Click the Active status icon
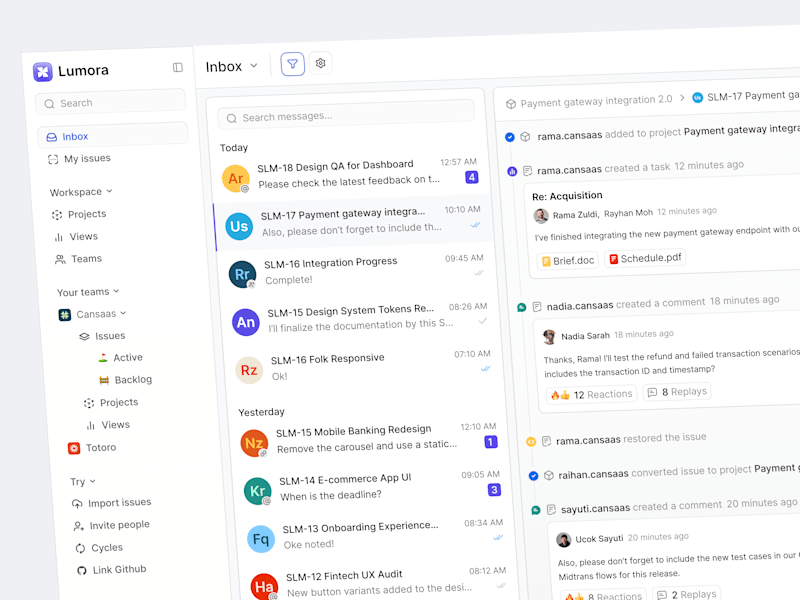Screen dimensions: 800x600 103,358
